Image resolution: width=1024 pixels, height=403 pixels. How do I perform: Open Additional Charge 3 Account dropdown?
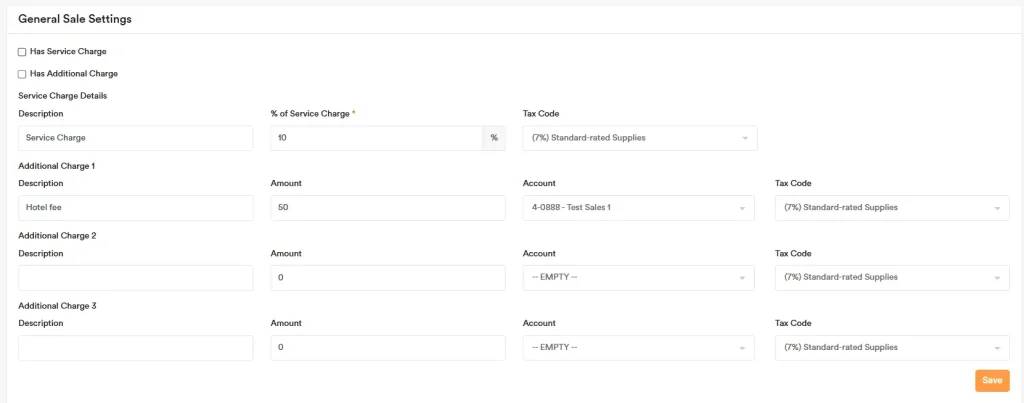pos(638,348)
